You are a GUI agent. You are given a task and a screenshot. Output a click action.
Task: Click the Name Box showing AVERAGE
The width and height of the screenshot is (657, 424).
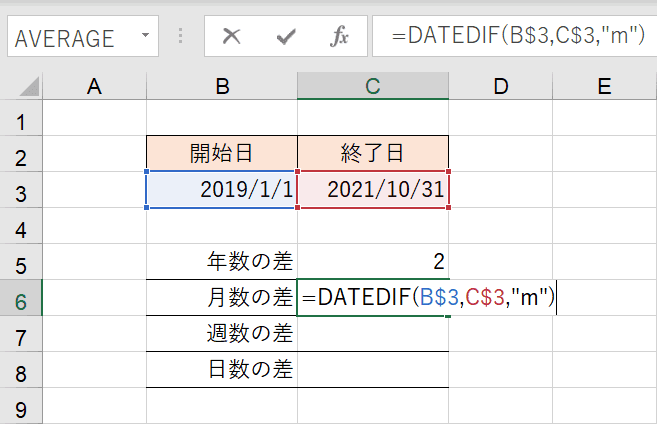pos(83,36)
